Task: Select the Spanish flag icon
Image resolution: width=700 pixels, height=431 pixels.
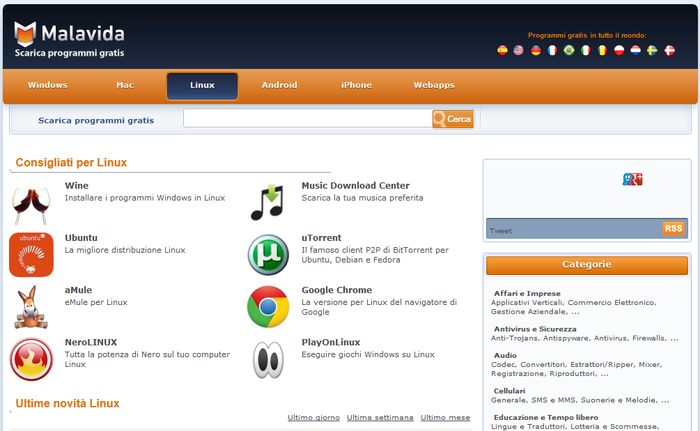Action: (x=502, y=50)
